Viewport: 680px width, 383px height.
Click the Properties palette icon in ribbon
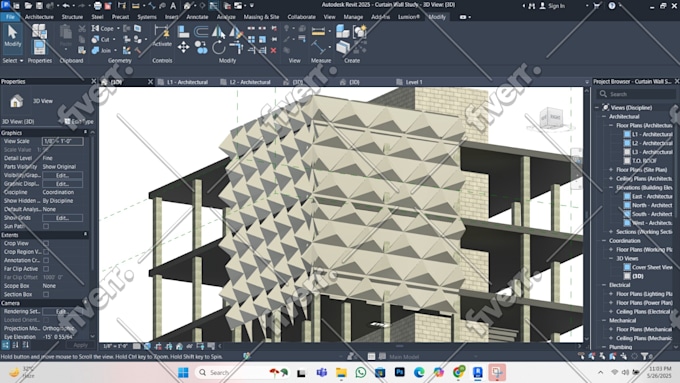pos(39,47)
